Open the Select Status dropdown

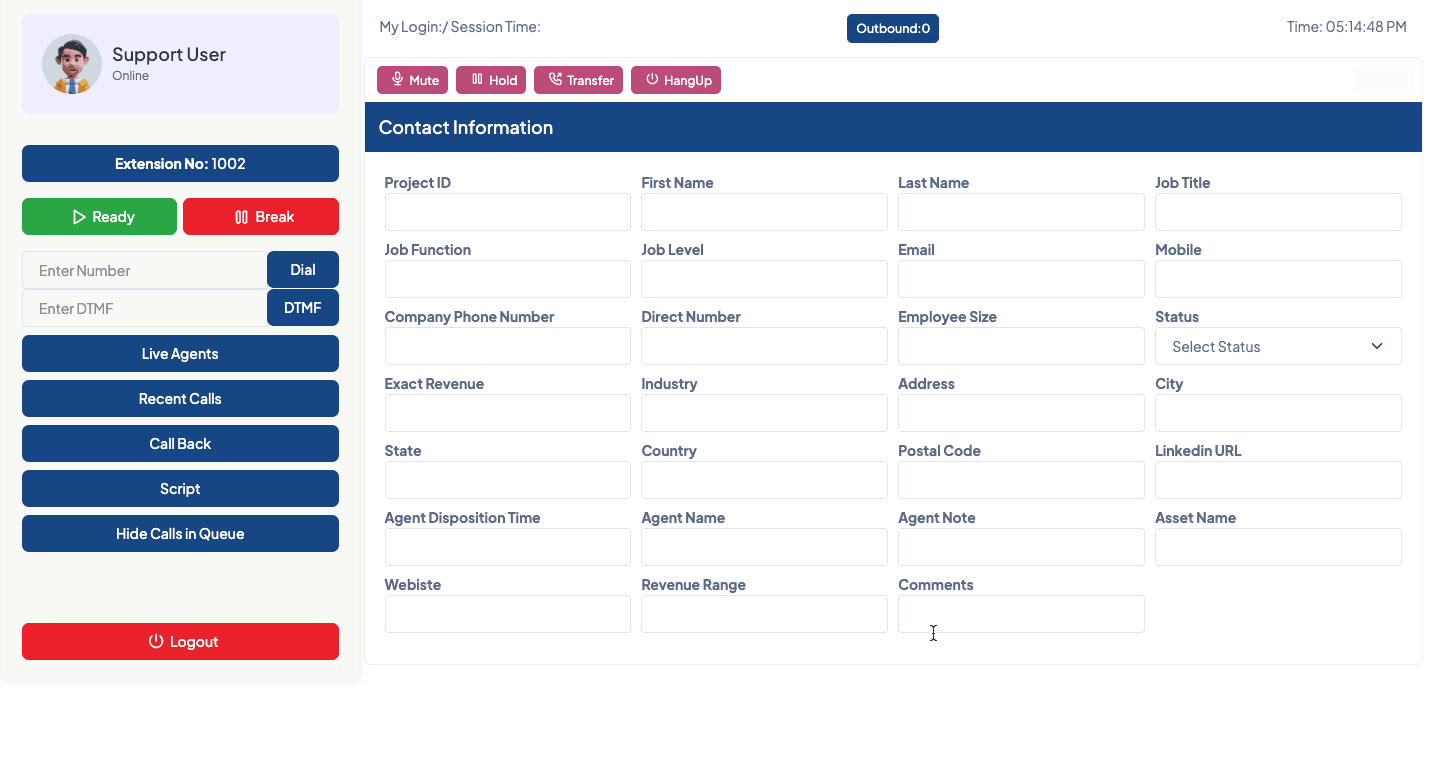pos(1277,346)
